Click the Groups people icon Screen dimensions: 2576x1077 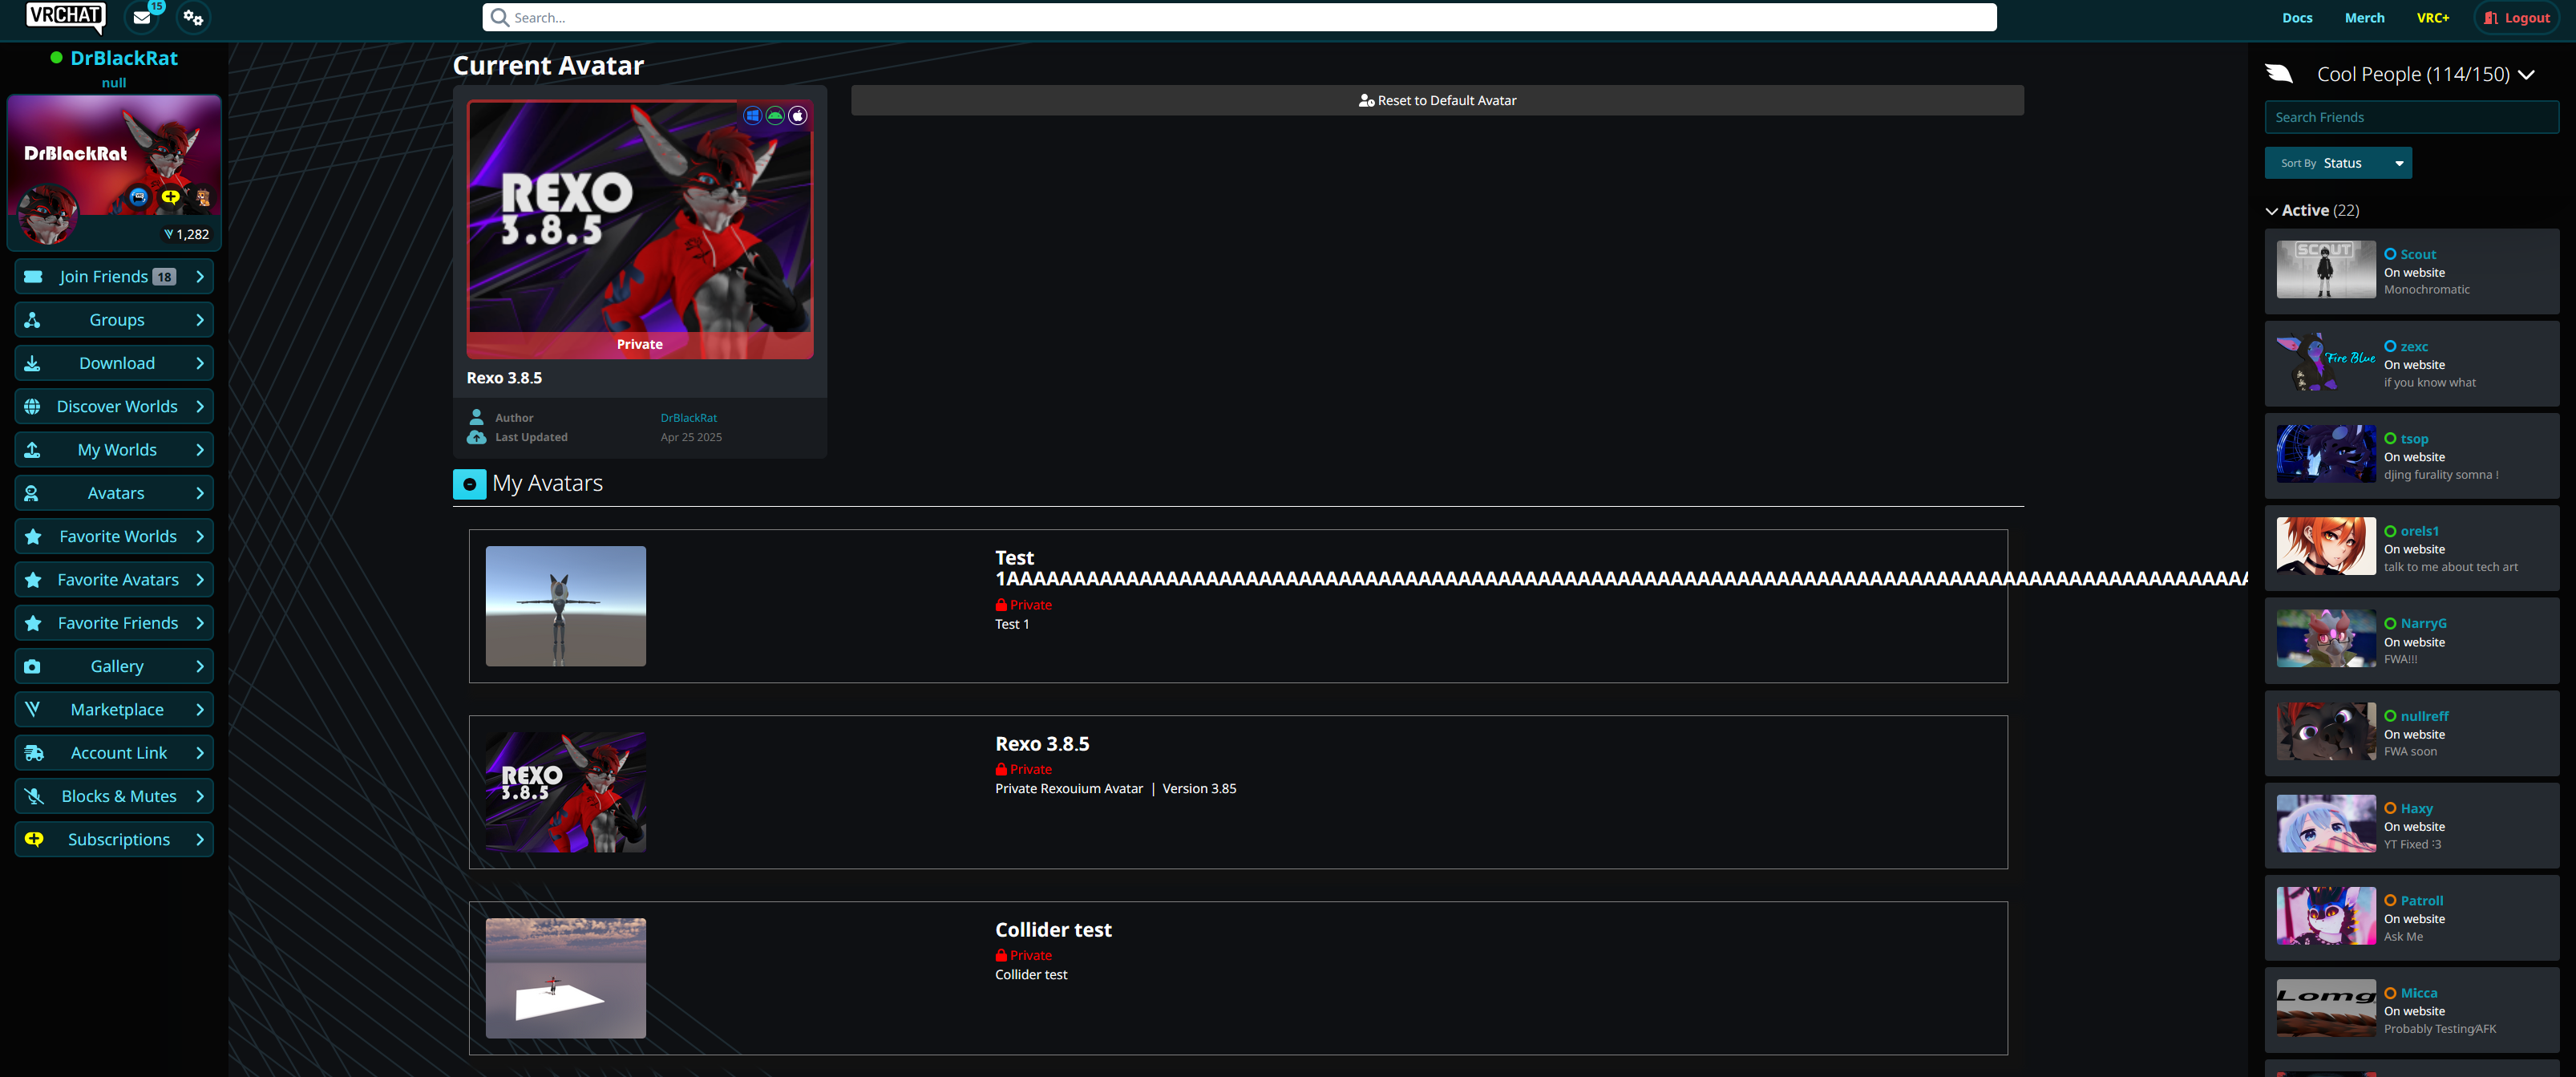click(33, 320)
